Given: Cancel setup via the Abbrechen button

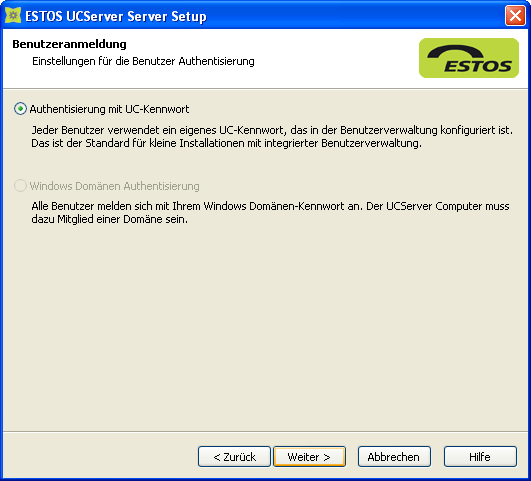Looking at the screenshot, I should pos(394,457).
